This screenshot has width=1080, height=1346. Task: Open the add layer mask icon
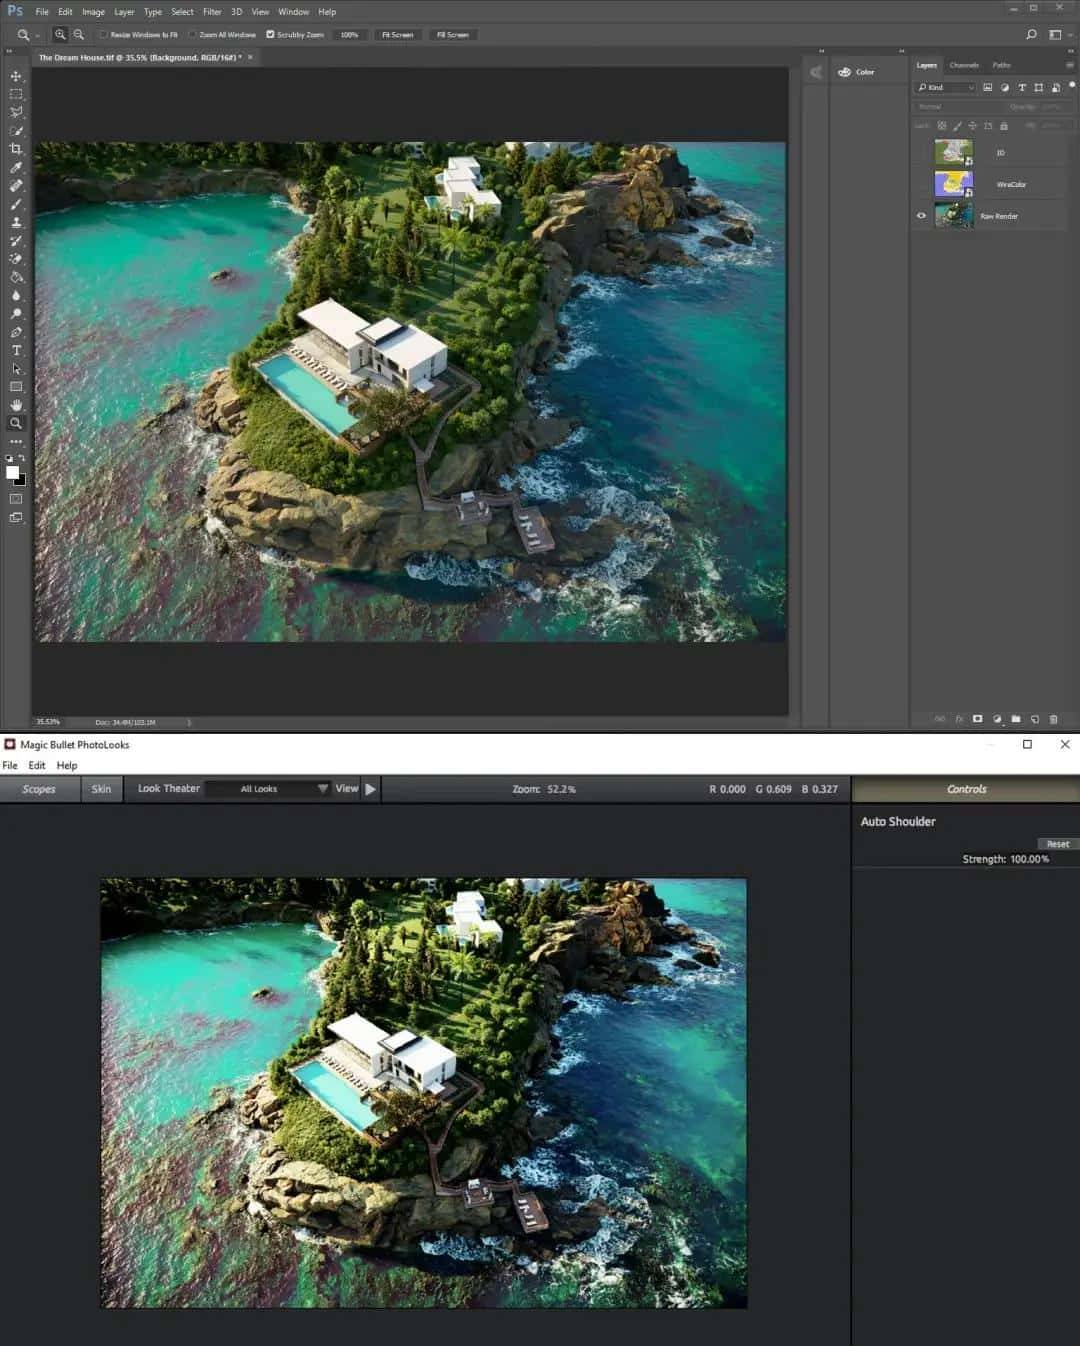pyautogui.click(x=977, y=718)
